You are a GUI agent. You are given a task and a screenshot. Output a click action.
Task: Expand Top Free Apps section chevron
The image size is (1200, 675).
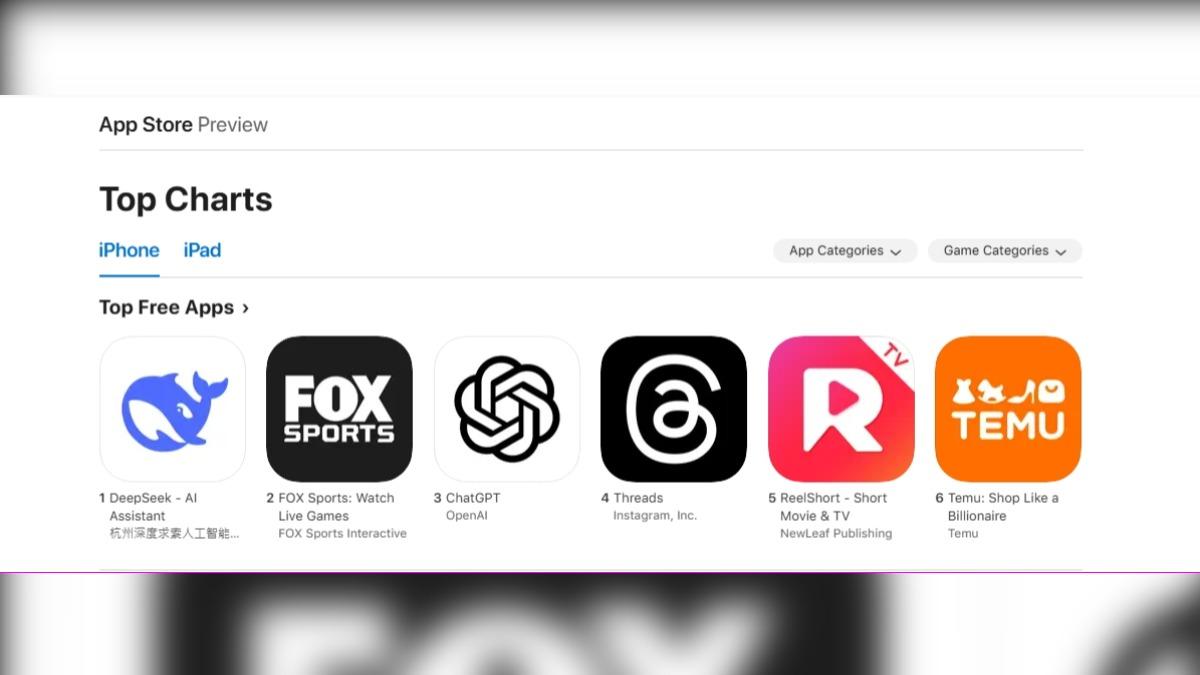click(x=245, y=308)
